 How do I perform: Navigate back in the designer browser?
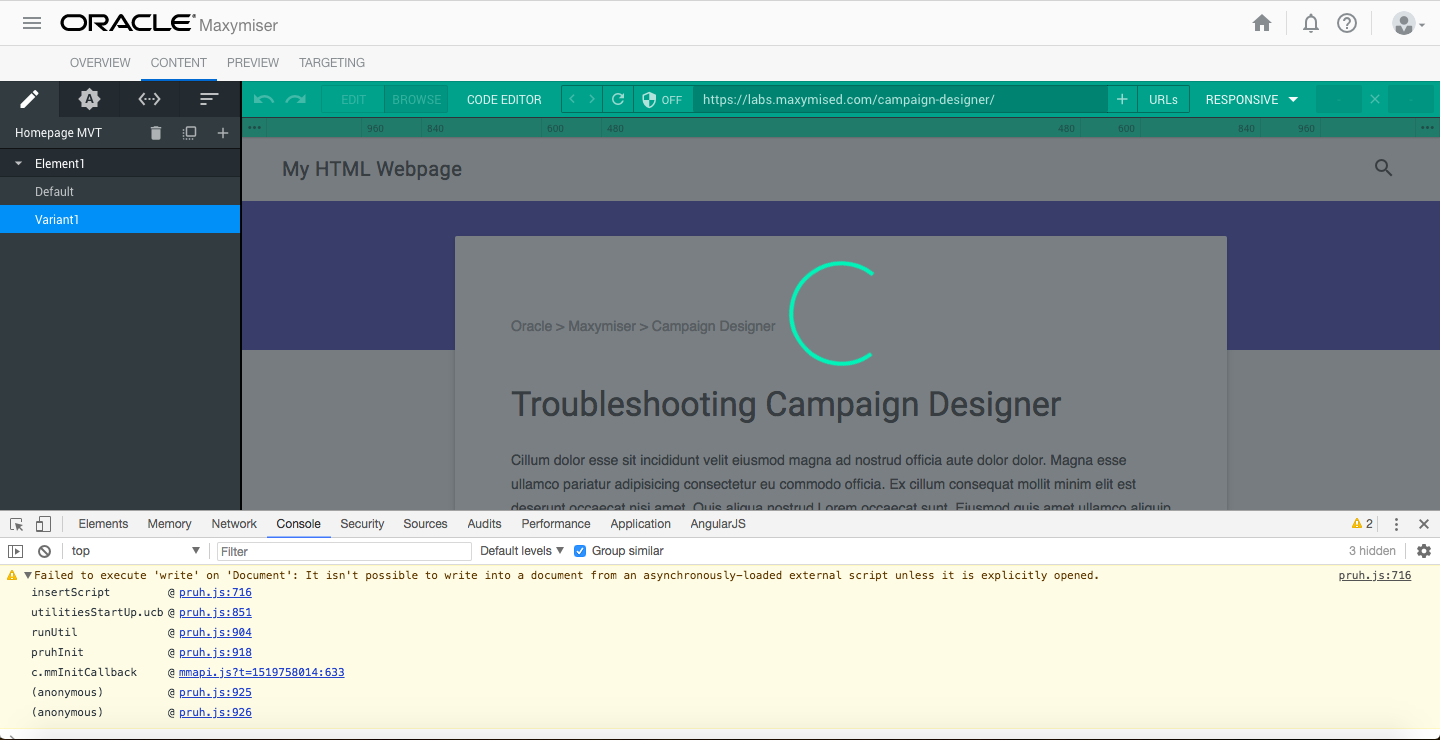572,99
